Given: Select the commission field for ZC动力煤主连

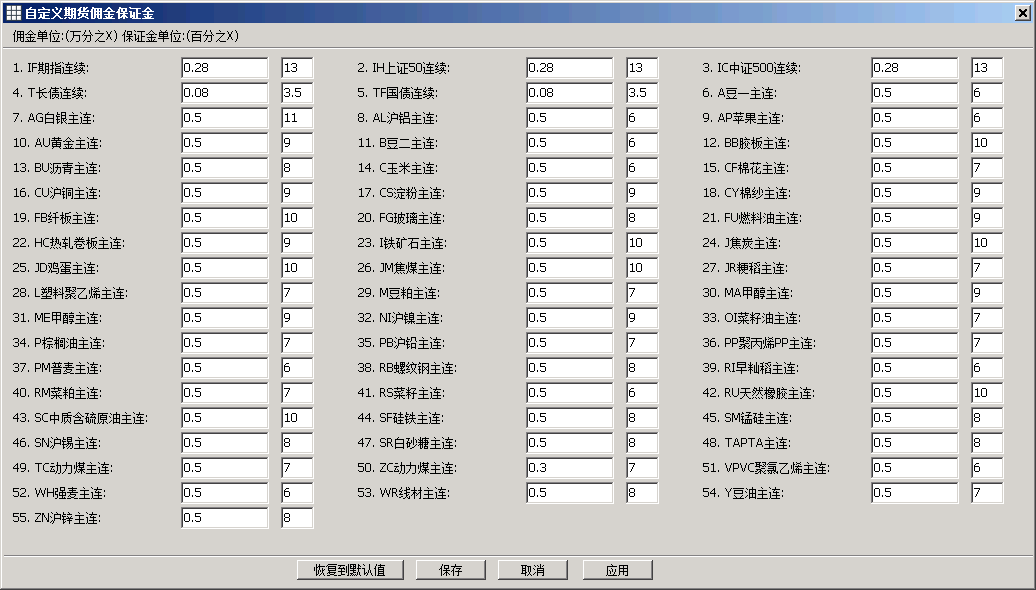Looking at the screenshot, I should (x=570, y=468).
